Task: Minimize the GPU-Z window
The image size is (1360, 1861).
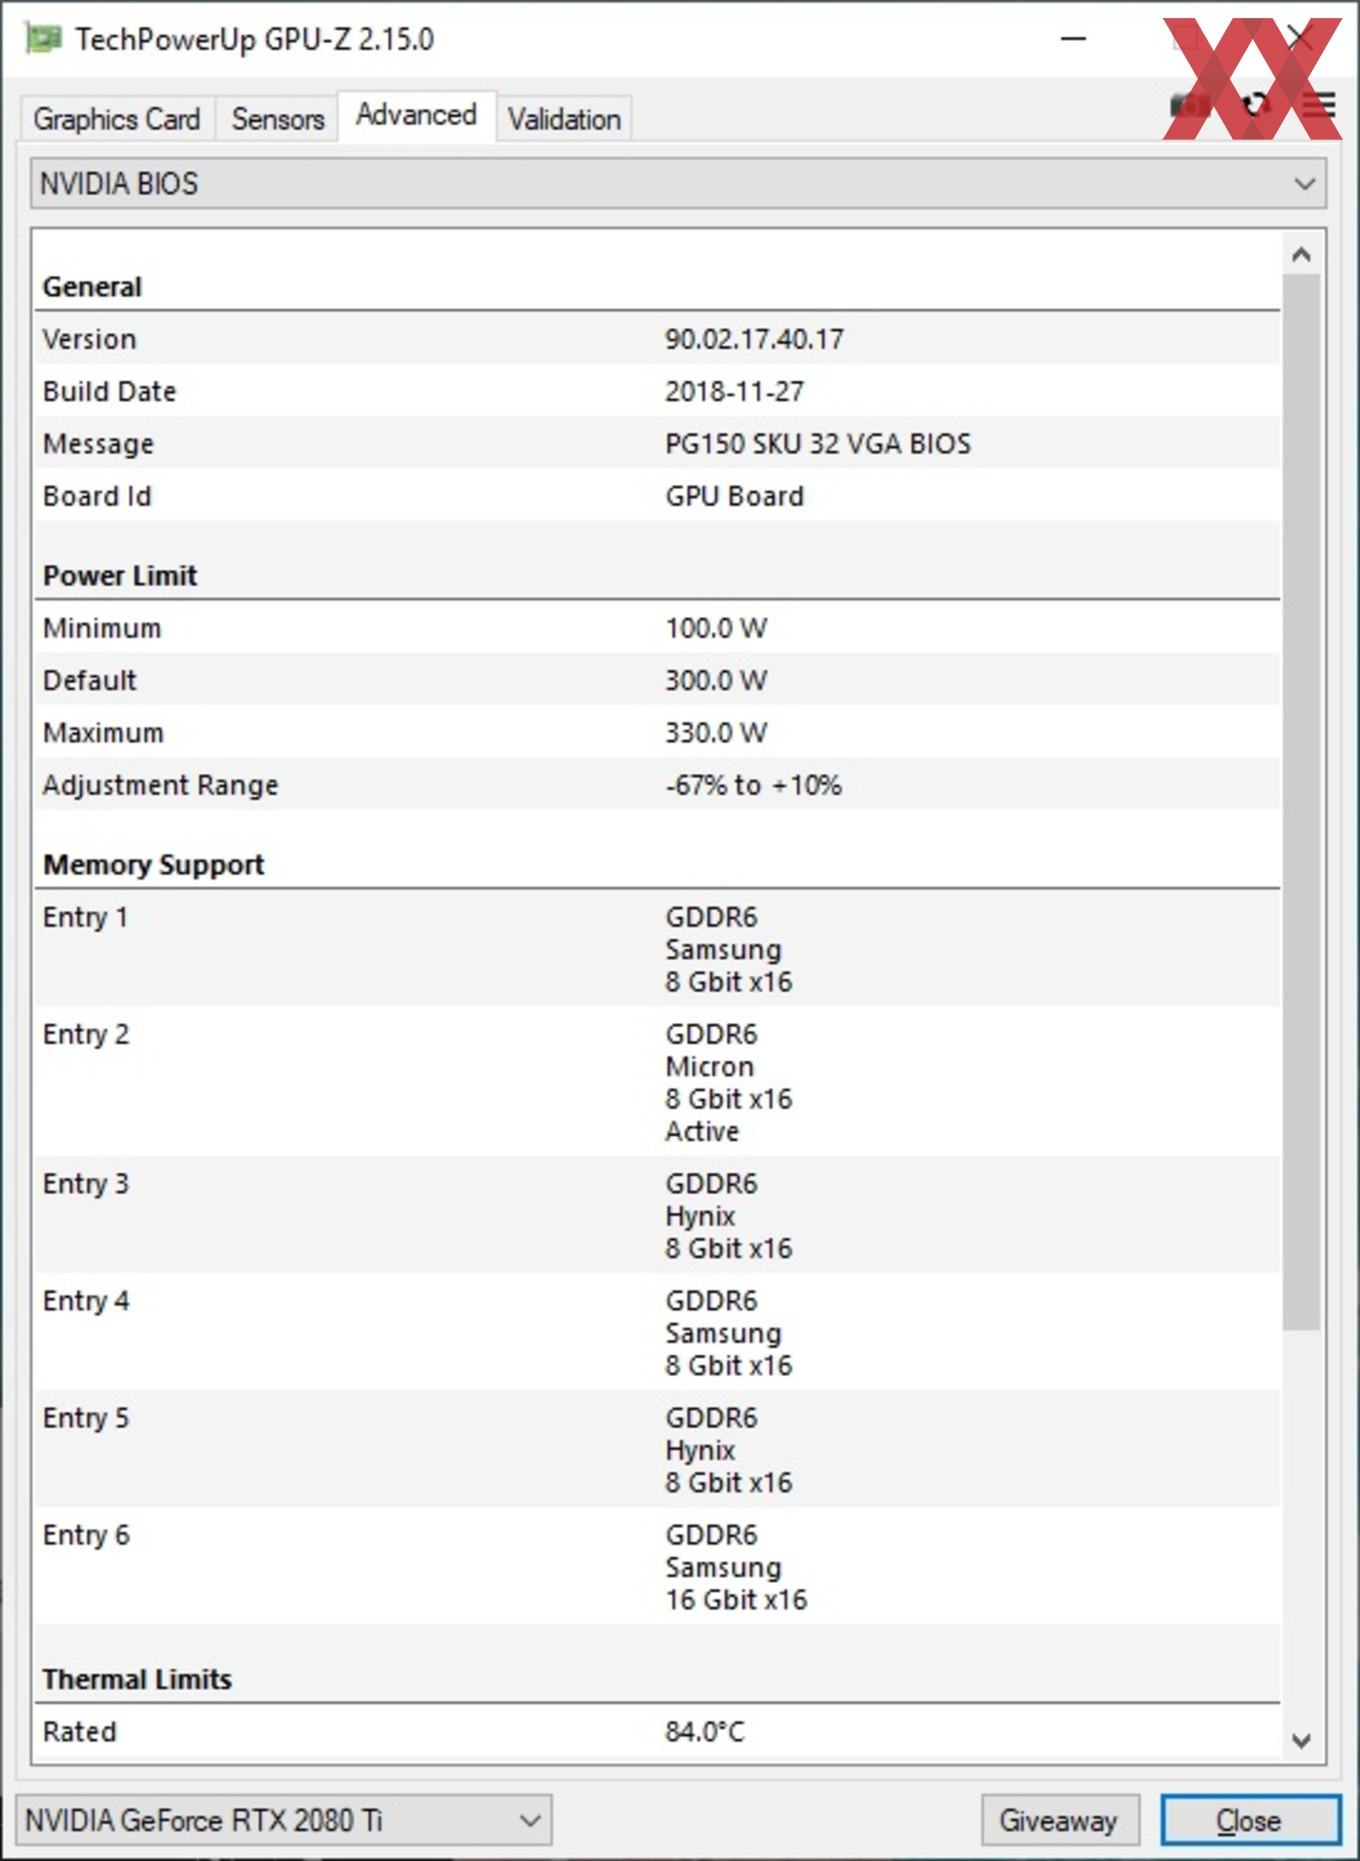Action: click(1073, 39)
